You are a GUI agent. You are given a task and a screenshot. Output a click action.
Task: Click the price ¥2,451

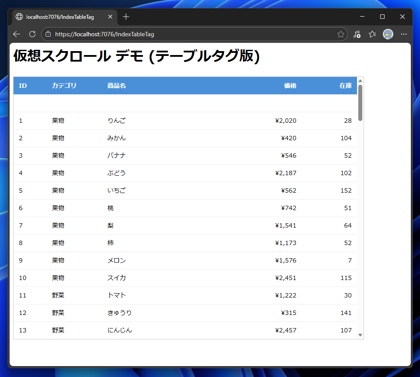click(286, 278)
